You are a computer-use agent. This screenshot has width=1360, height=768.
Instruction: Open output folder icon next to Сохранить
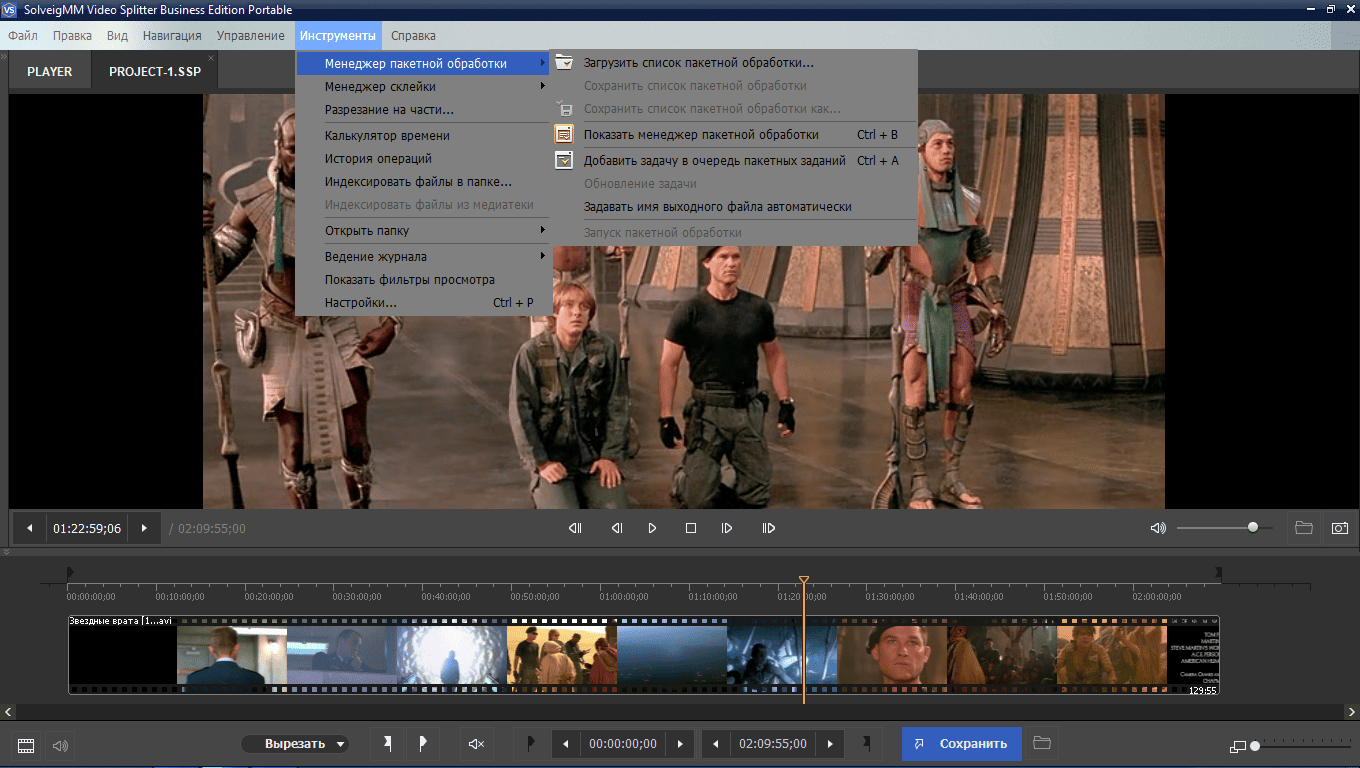[1042, 743]
